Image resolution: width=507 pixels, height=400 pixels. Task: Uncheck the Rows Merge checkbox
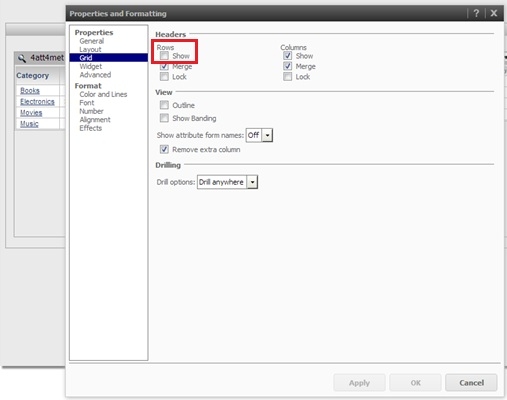click(164, 66)
